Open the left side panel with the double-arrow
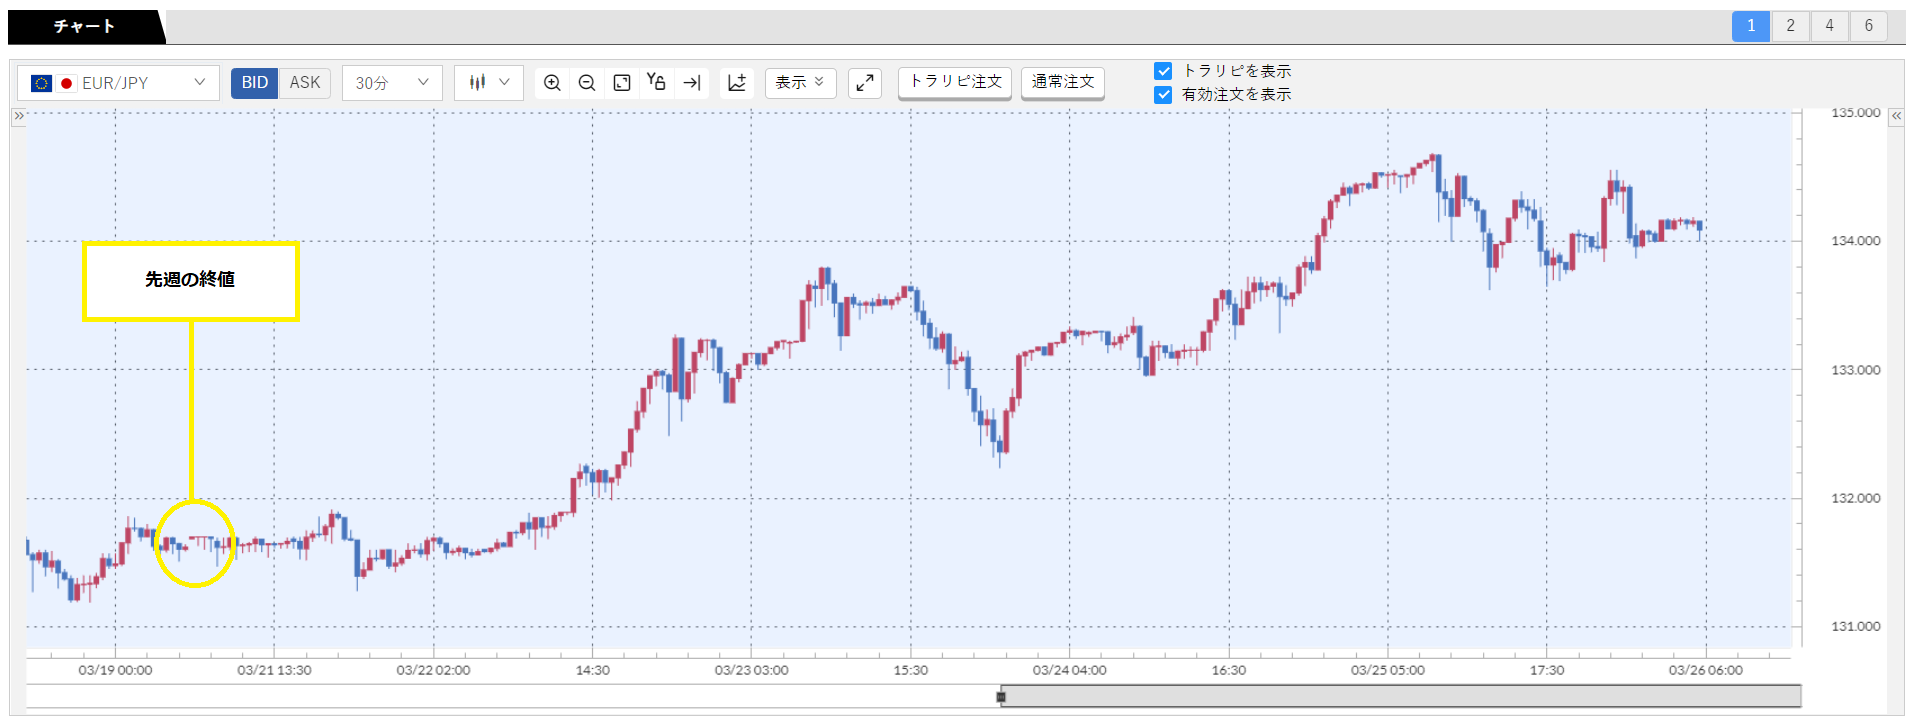The image size is (1917, 723). point(18,116)
